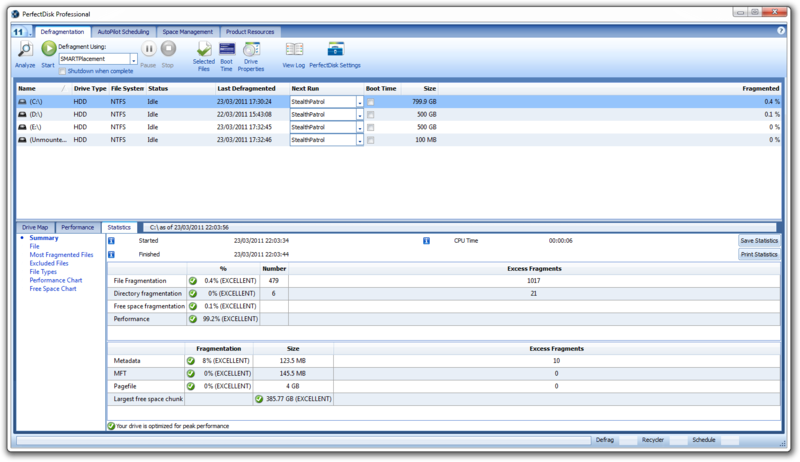The image size is (800, 462).
Task: Open Next Run dropdown for D:\
Action: click(x=360, y=115)
